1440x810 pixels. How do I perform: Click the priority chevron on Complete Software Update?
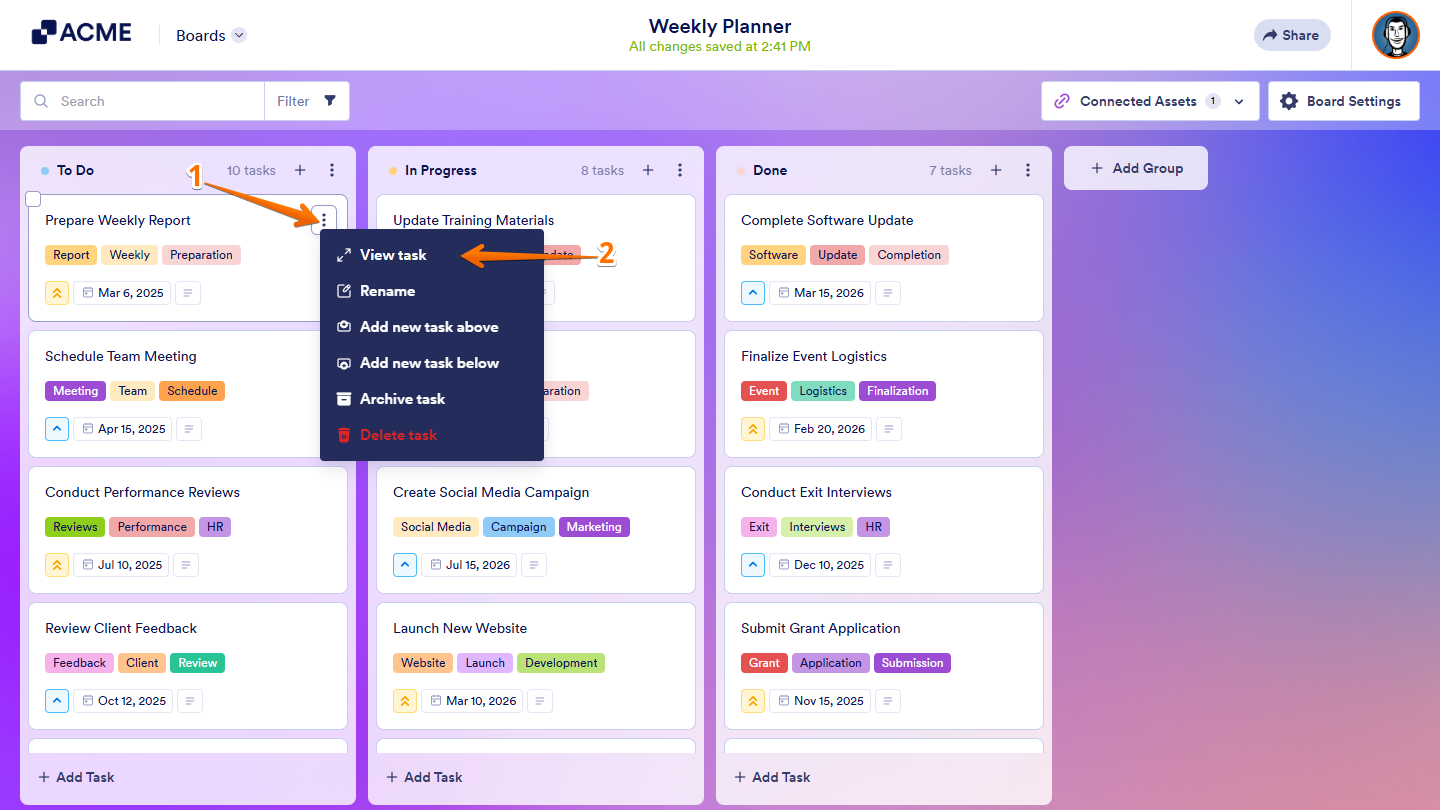(x=753, y=292)
